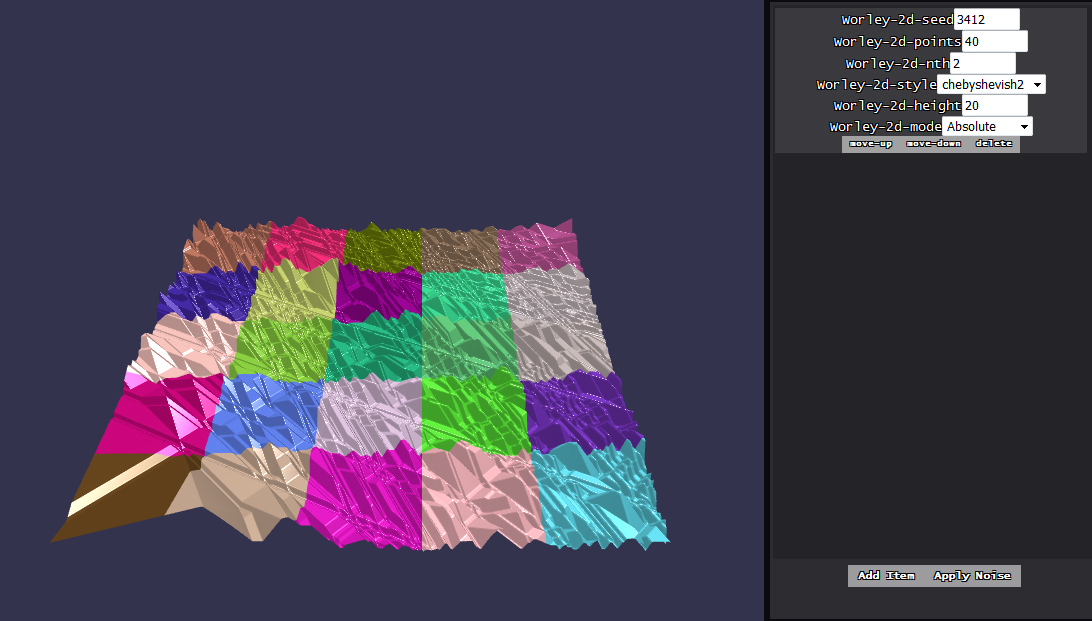Click the cyan terrain tile

595,495
